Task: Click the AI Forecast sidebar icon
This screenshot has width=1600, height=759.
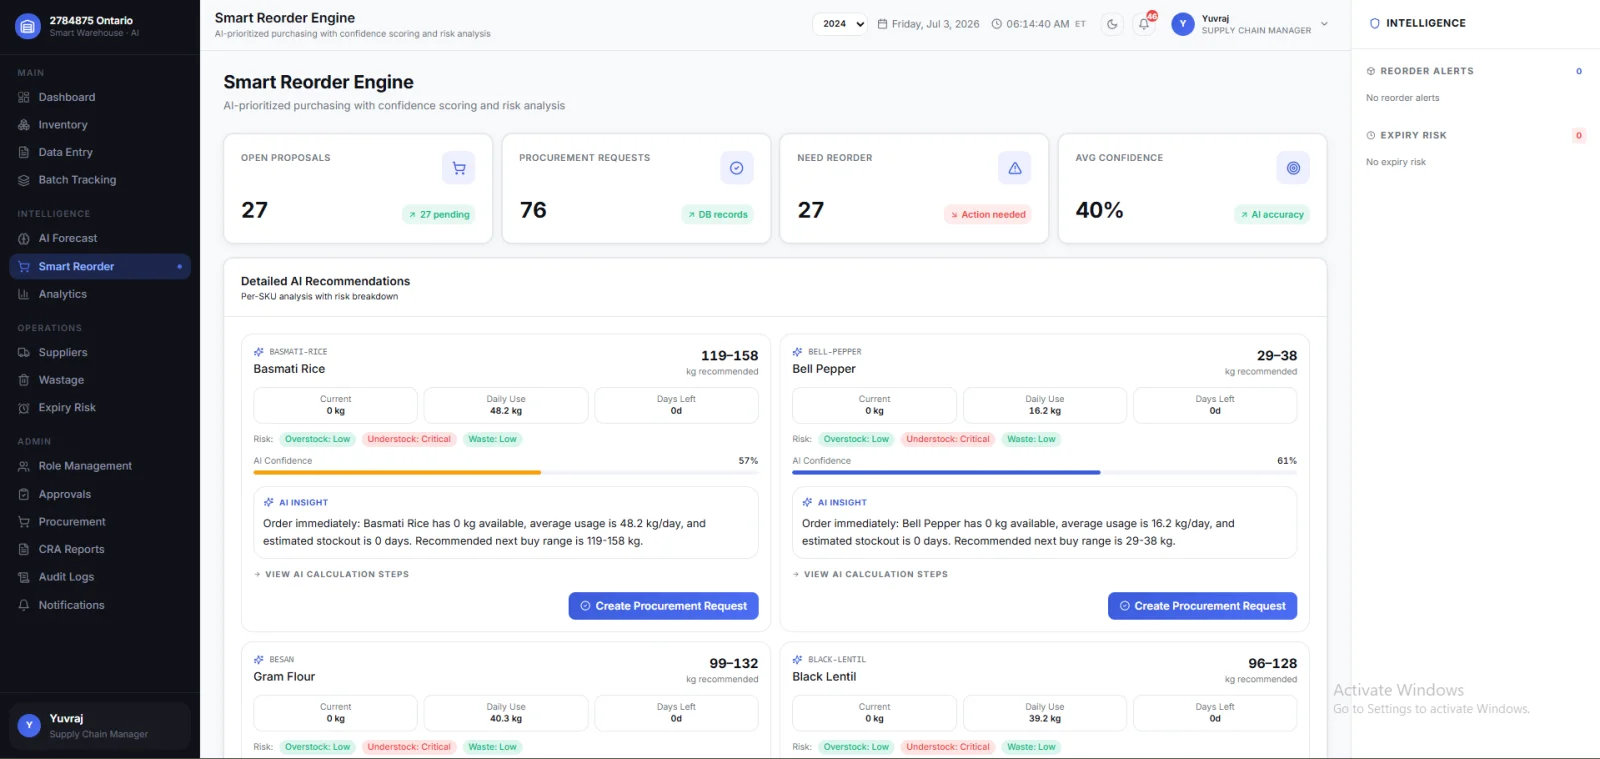Action: click(24, 238)
